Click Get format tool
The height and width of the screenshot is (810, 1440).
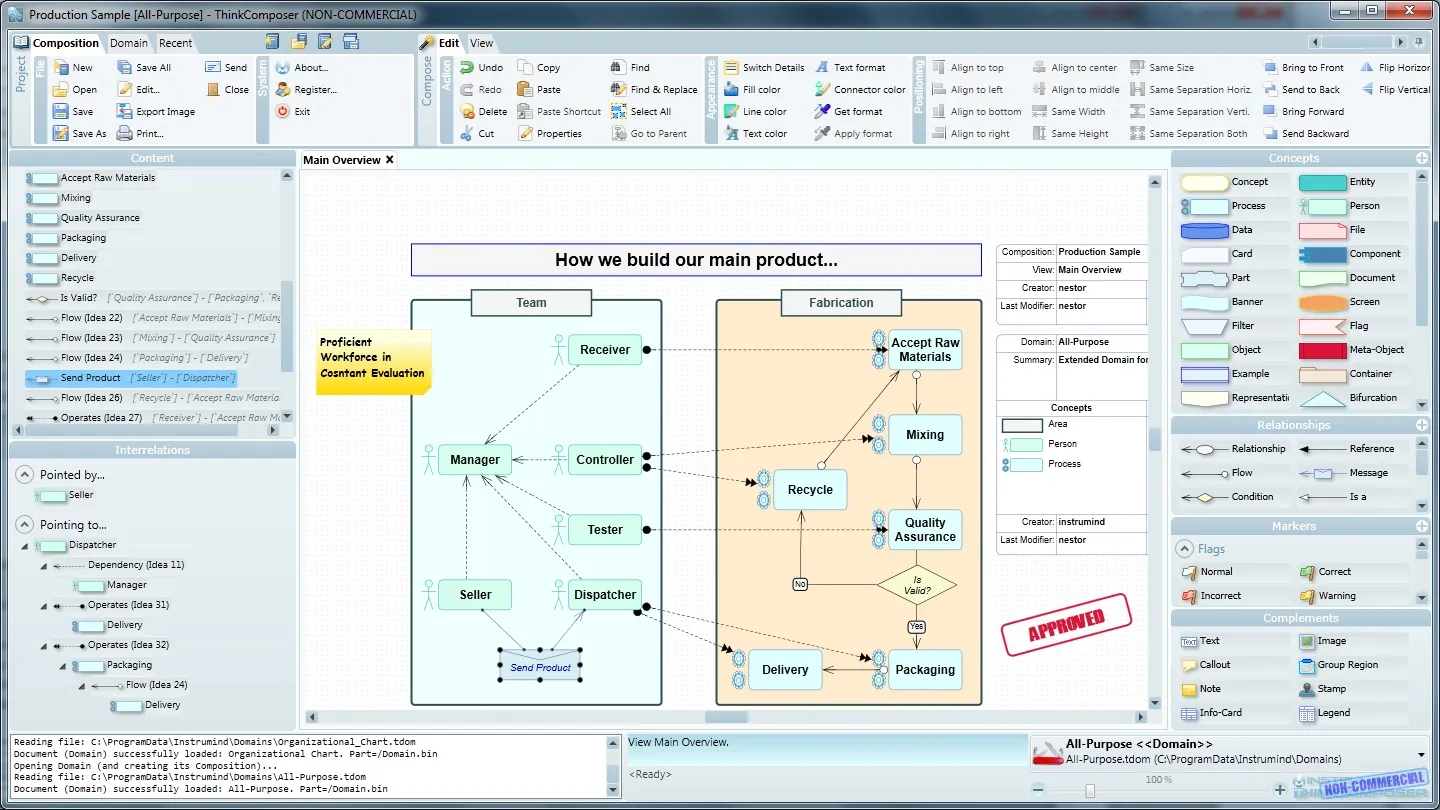pos(848,112)
